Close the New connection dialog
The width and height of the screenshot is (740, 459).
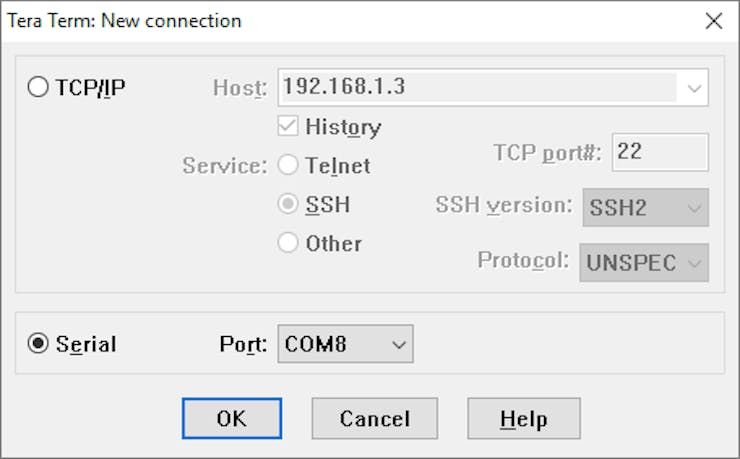coord(714,21)
